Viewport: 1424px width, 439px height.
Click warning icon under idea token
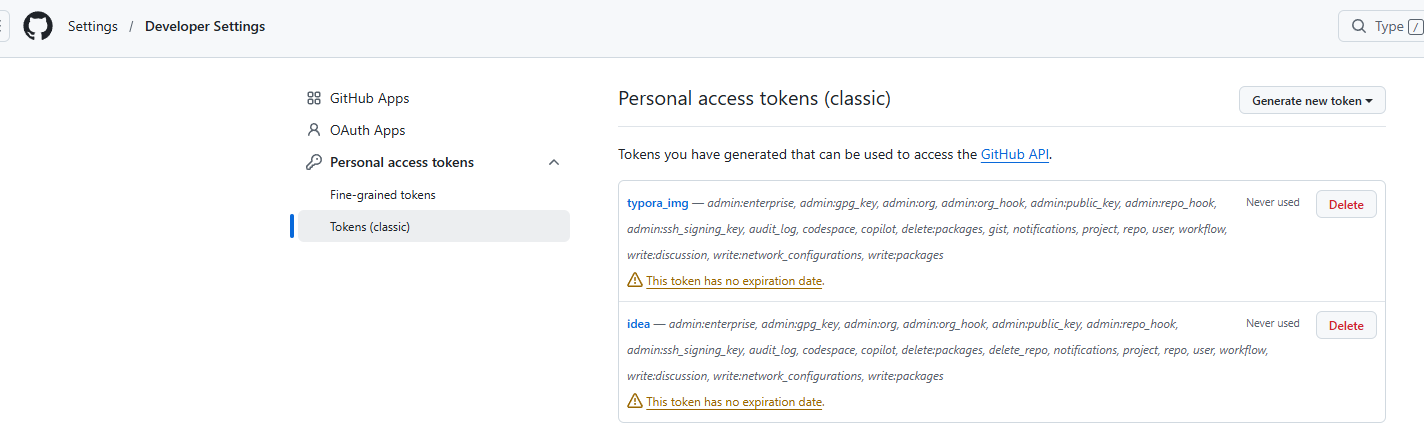pyautogui.click(x=635, y=402)
